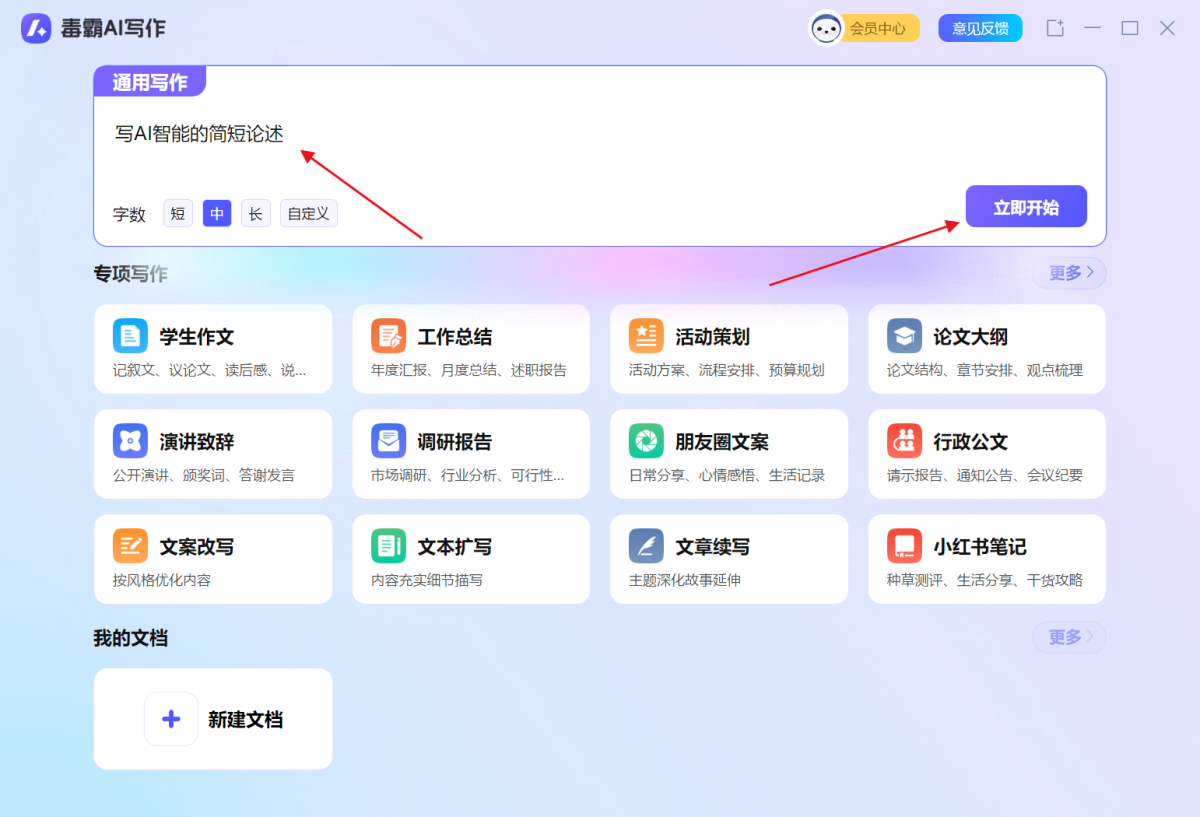This screenshot has width=1200, height=817.
Task: Open the 调研报告 card title
Action: click(x=455, y=442)
